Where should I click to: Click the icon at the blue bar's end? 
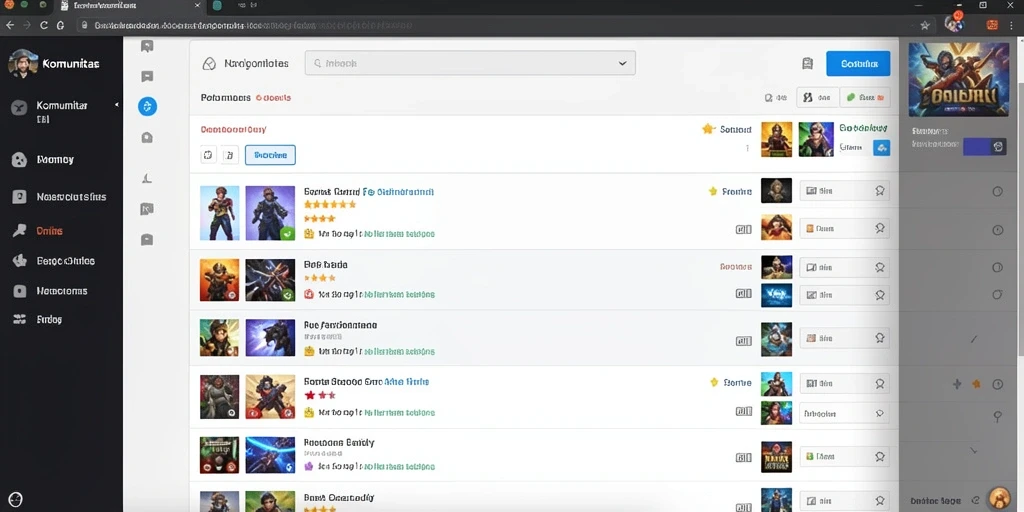(999, 146)
